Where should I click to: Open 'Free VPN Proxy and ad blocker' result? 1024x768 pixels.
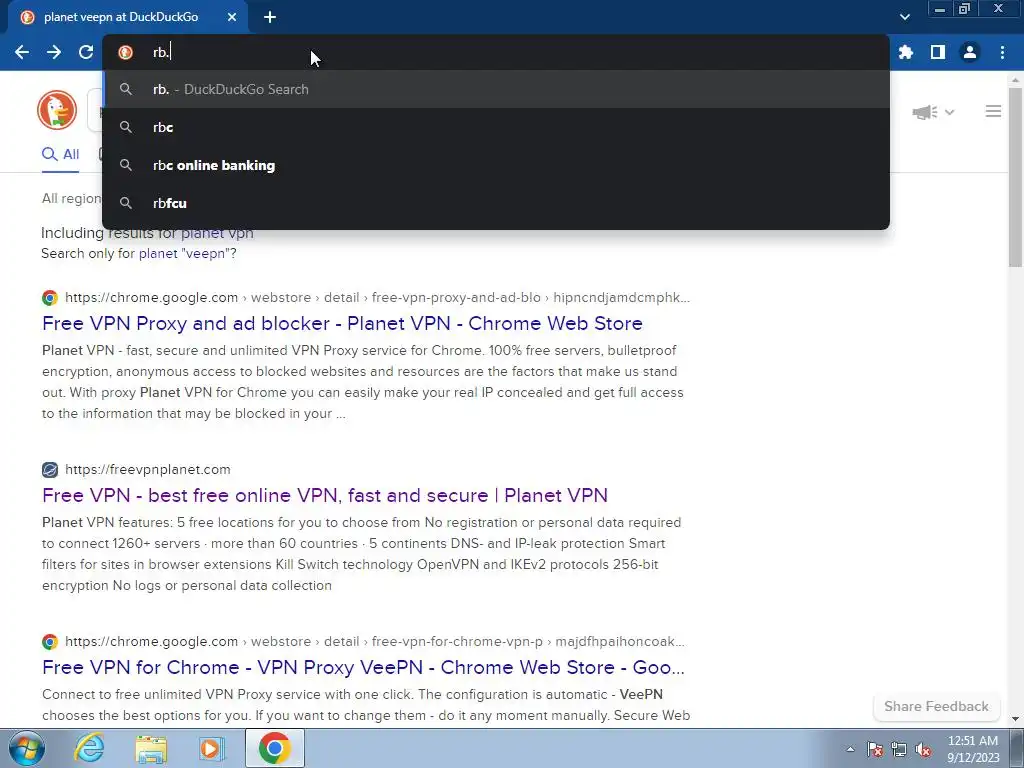click(342, 323)
